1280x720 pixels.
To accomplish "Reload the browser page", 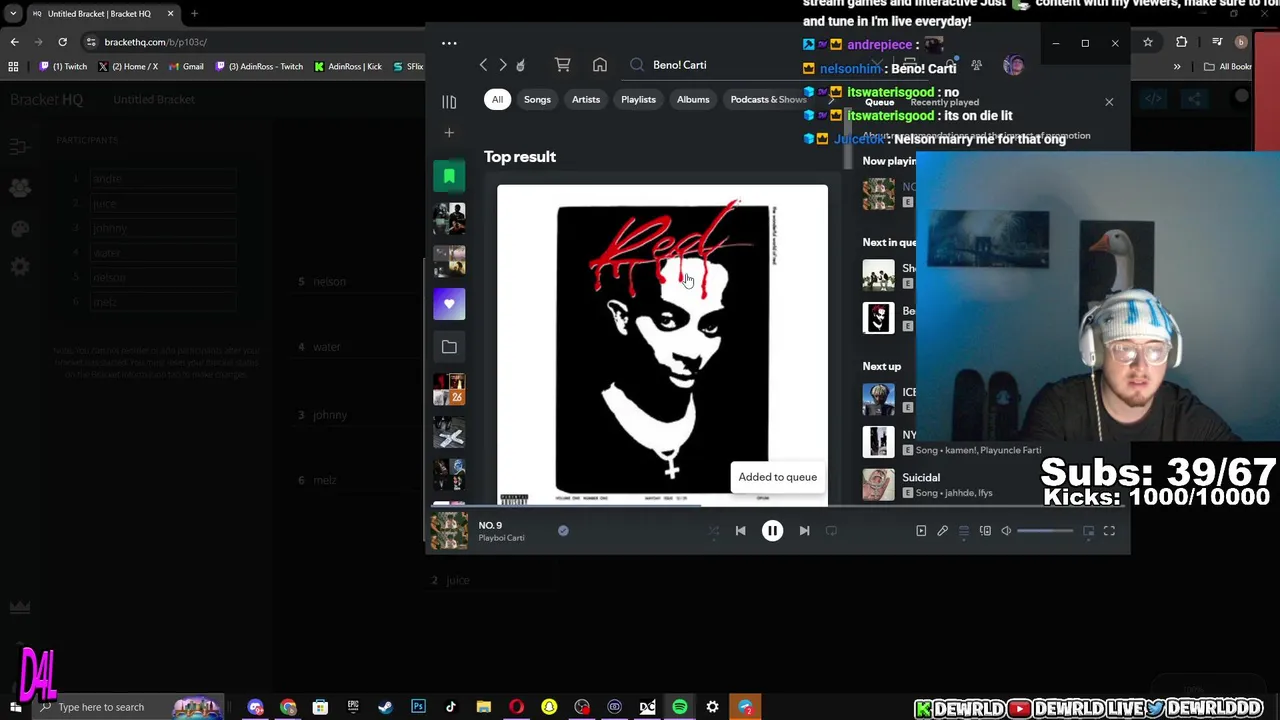I will (62, 42).
